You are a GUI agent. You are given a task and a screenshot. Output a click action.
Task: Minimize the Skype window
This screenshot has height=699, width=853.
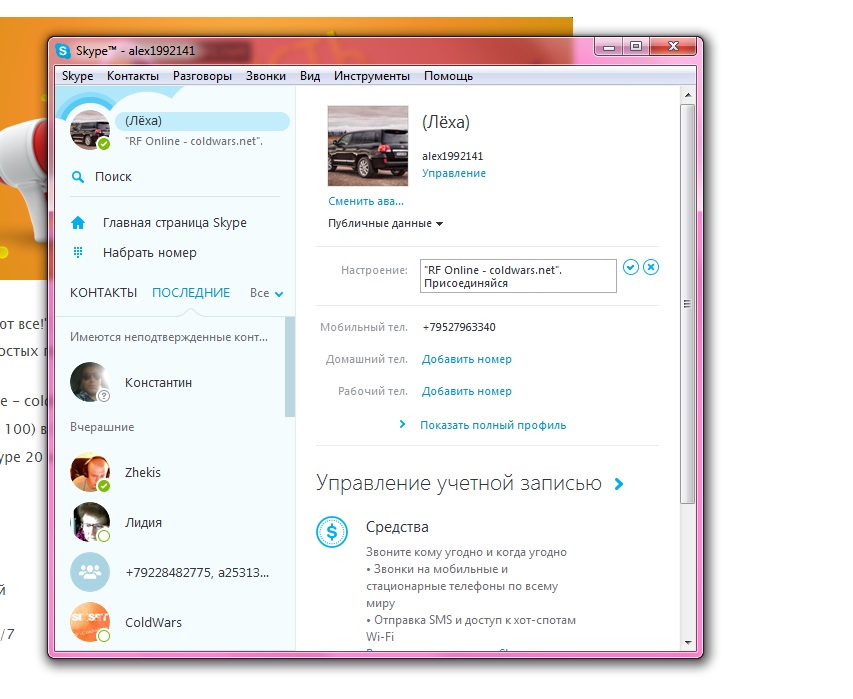coord(609,47)
